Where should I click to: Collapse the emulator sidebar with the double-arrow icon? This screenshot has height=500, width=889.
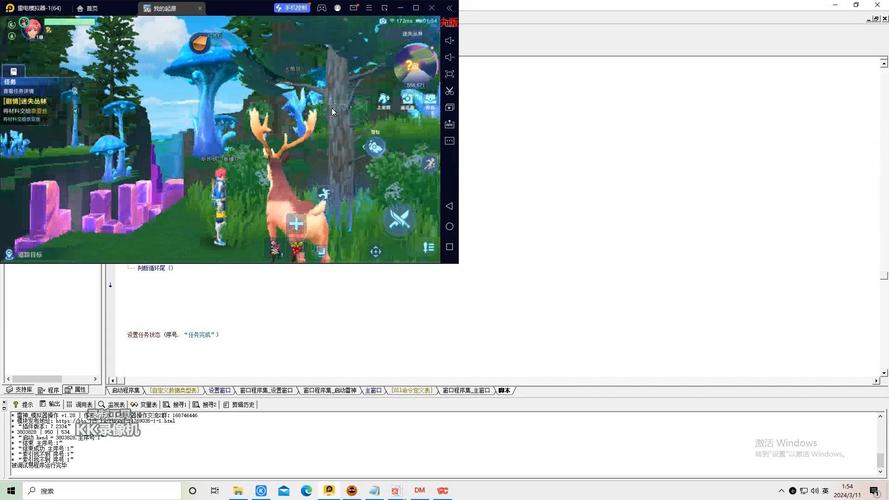449,8
